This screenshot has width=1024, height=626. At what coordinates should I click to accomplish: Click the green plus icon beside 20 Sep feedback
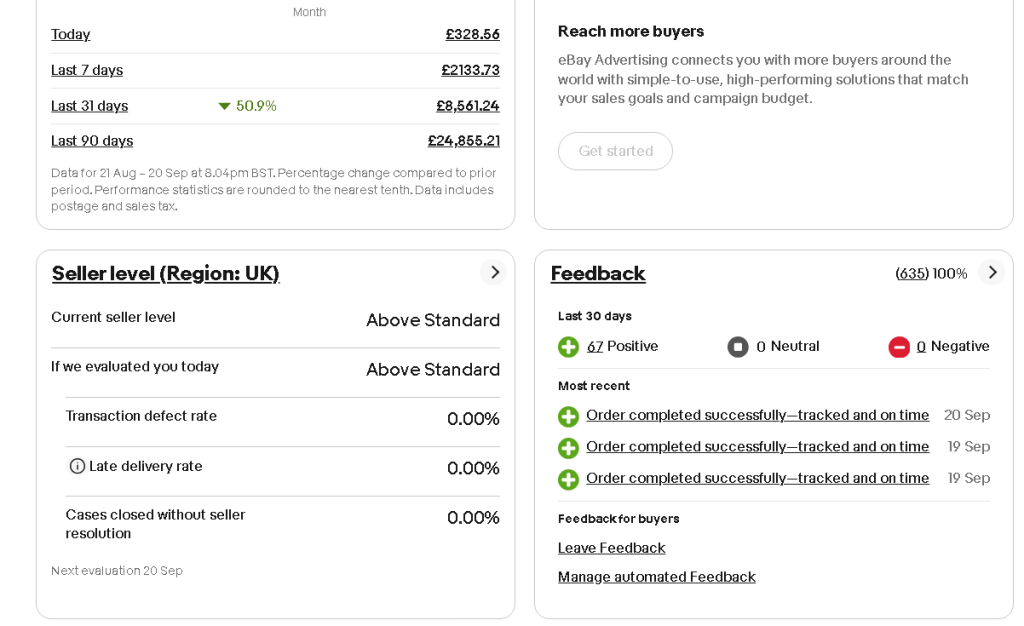[568, 416]
